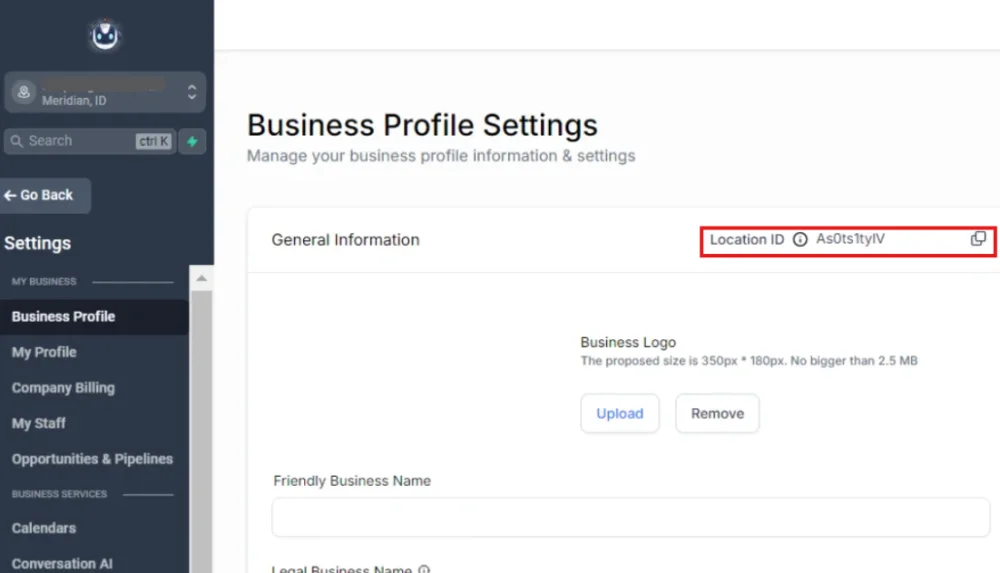This screenshot has width=1000, height=573.
Task: Upload a business logo
Action: pos(620,413)
